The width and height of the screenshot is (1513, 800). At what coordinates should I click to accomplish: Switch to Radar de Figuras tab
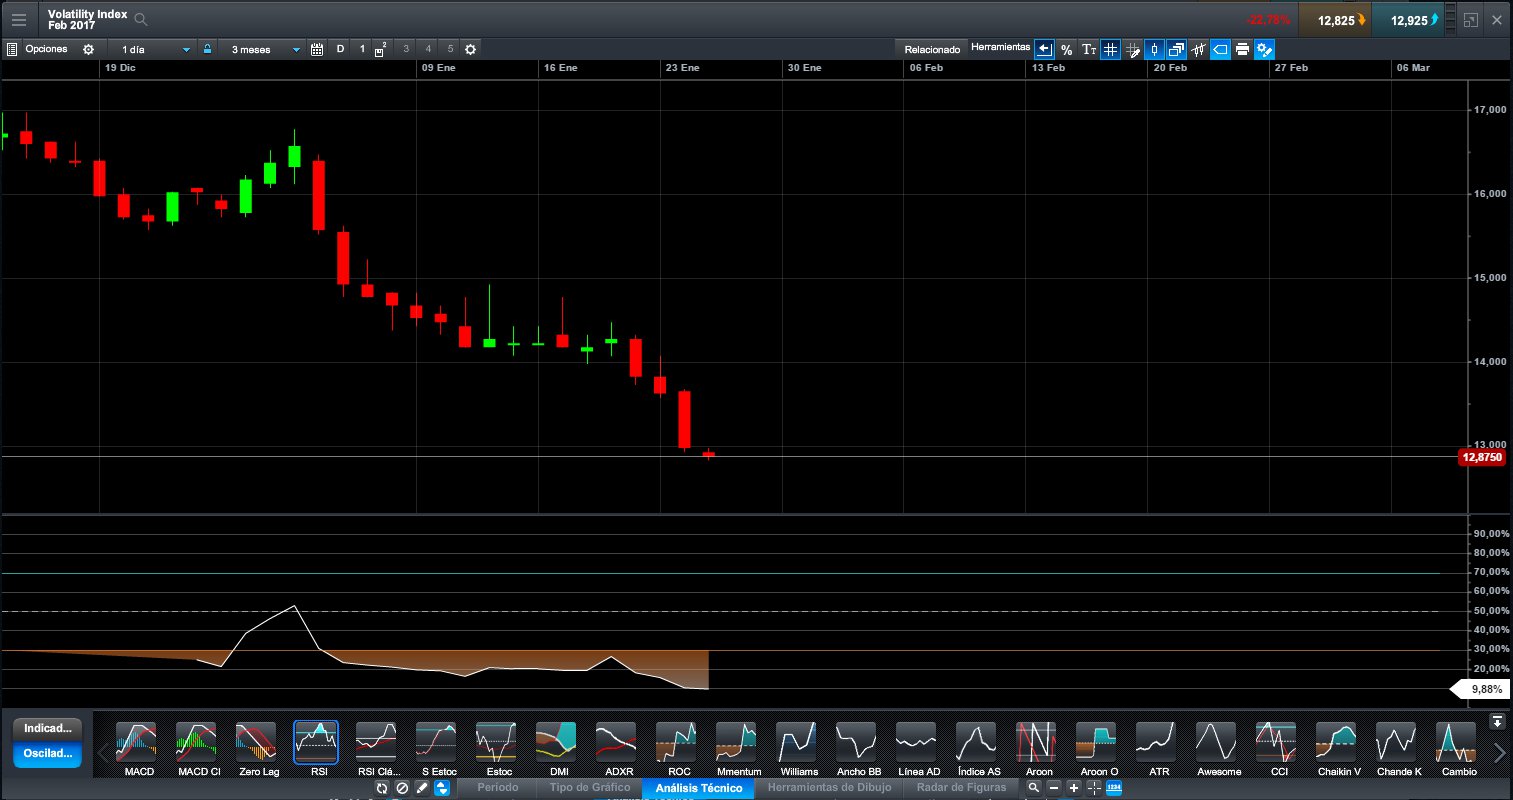point(961,788)
